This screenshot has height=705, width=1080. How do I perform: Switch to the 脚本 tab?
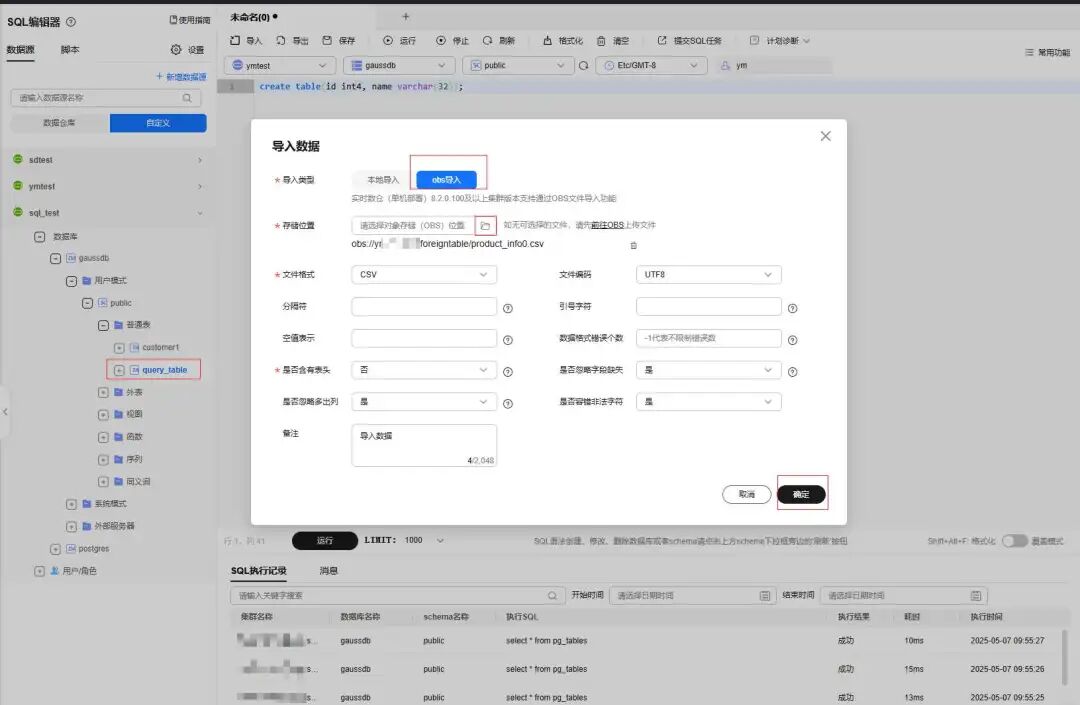click(70, 50)
